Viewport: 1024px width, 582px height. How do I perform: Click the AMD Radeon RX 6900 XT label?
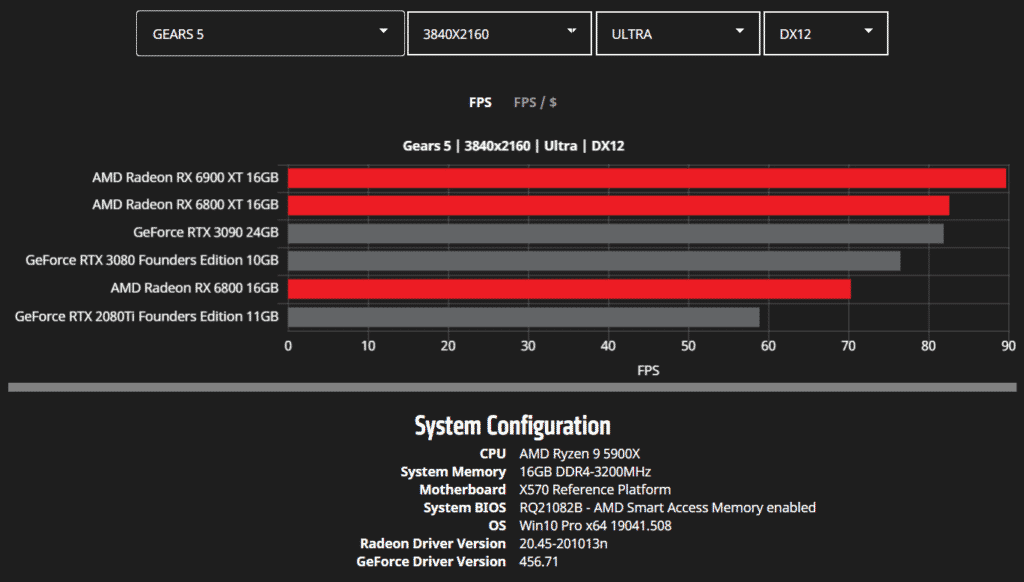point(185,178)
